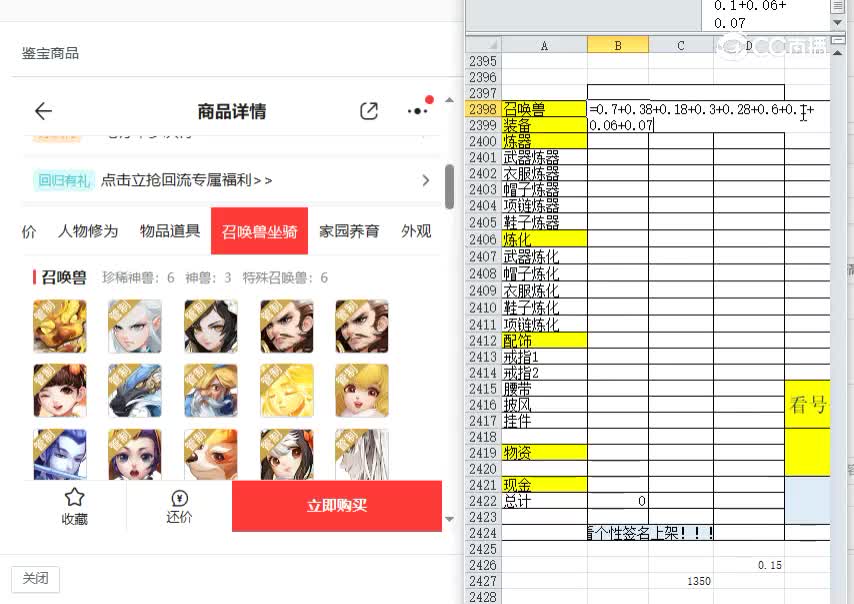
Task: Click the small gray arrow below 立即购买
Action: [x=449, y=519]
